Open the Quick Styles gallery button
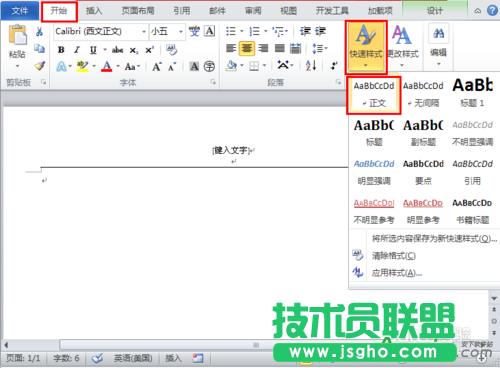This screenshot has height=368, width=500. (x=366, y=47)
